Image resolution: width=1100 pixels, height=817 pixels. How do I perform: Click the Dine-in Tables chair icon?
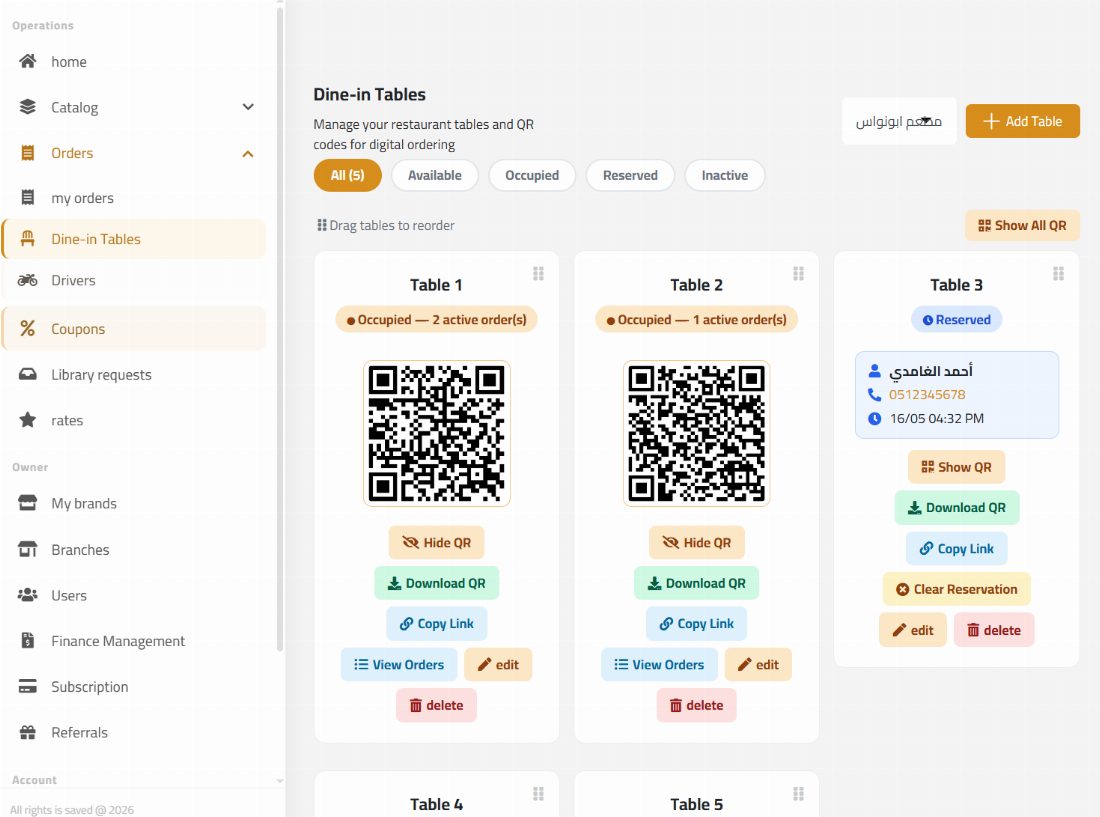point(27,238)
